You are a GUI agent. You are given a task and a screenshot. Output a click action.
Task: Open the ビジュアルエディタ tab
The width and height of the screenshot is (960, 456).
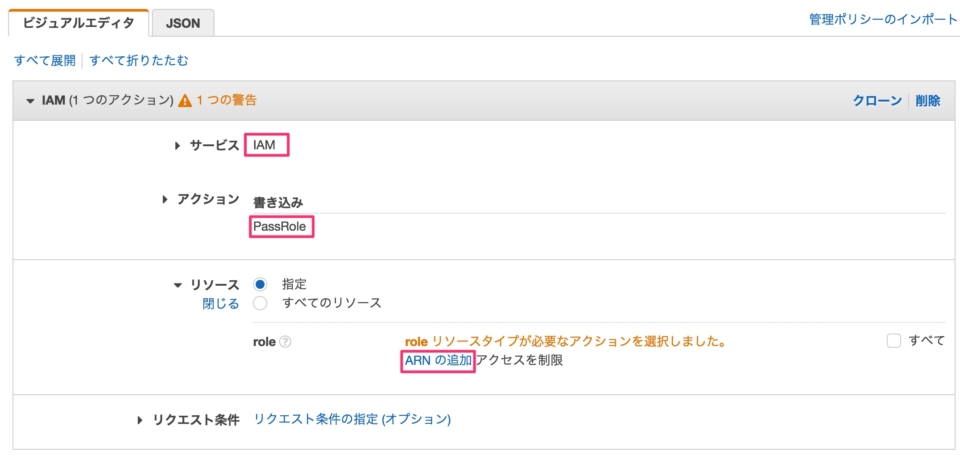point(78,23)
